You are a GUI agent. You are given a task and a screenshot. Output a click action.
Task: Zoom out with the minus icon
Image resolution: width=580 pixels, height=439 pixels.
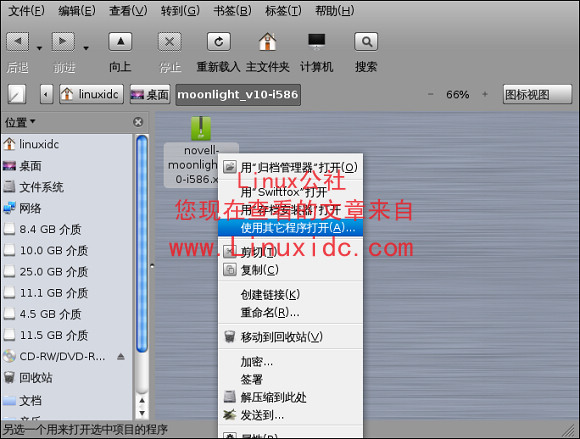(x=431, y=94)
